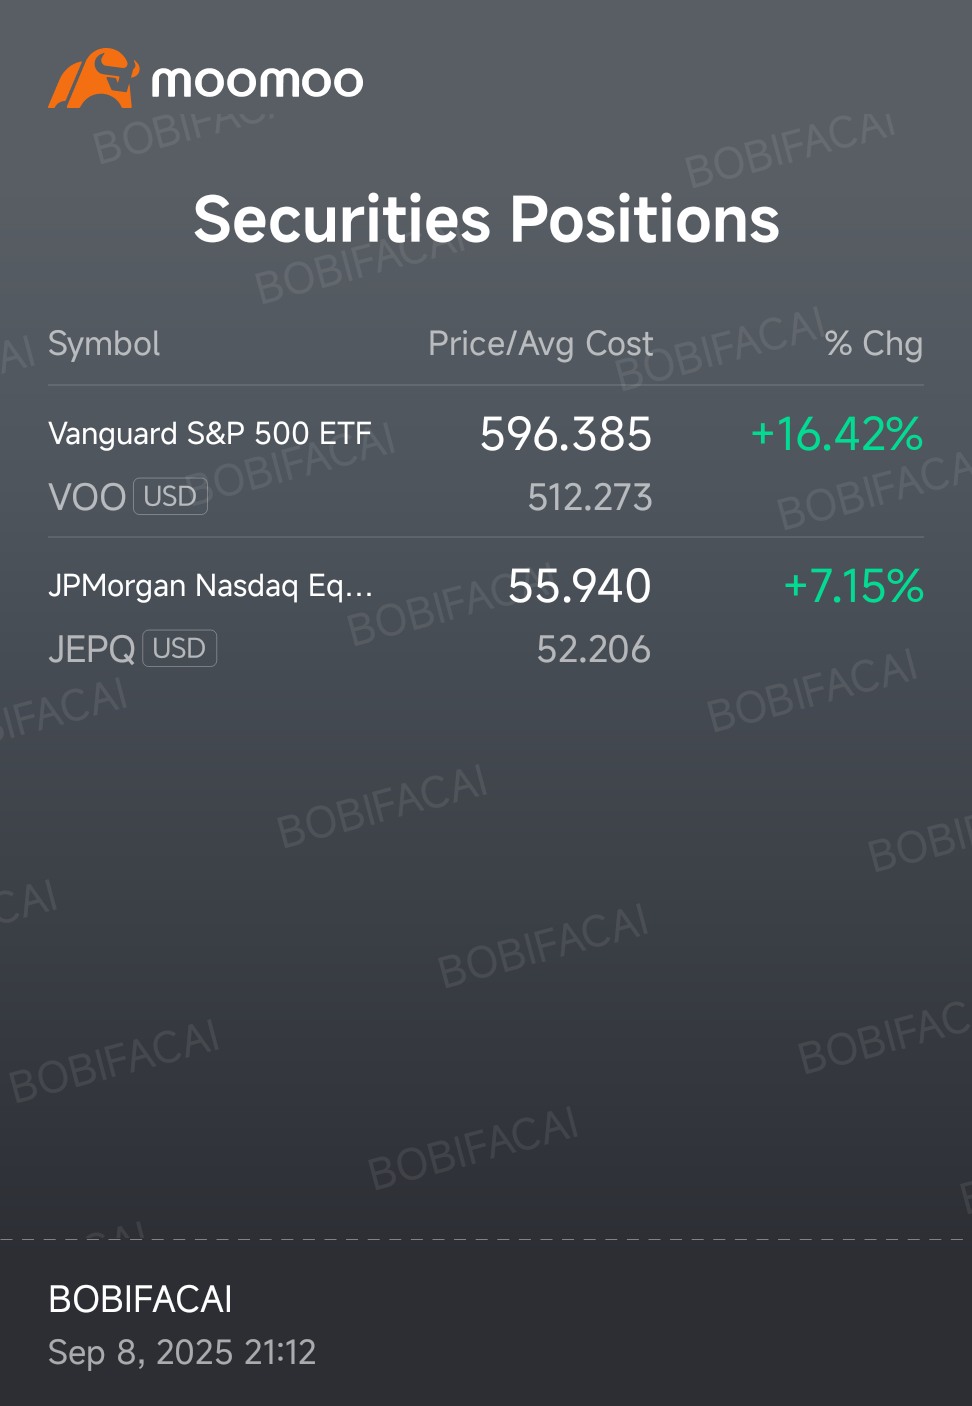Click the +7.15% change value

(853, 586)
